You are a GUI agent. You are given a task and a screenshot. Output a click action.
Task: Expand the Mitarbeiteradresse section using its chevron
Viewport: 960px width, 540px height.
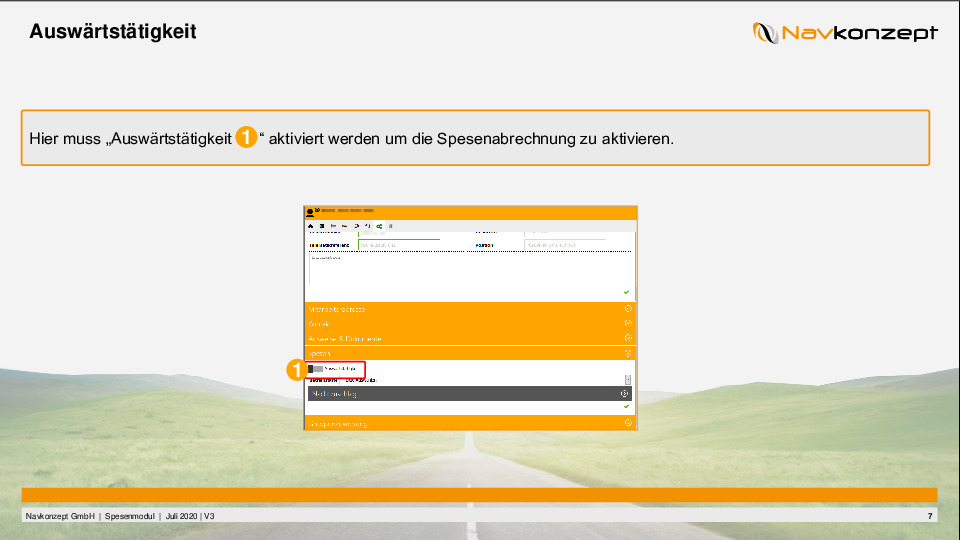pyautogui.click(x=627, y=309)
